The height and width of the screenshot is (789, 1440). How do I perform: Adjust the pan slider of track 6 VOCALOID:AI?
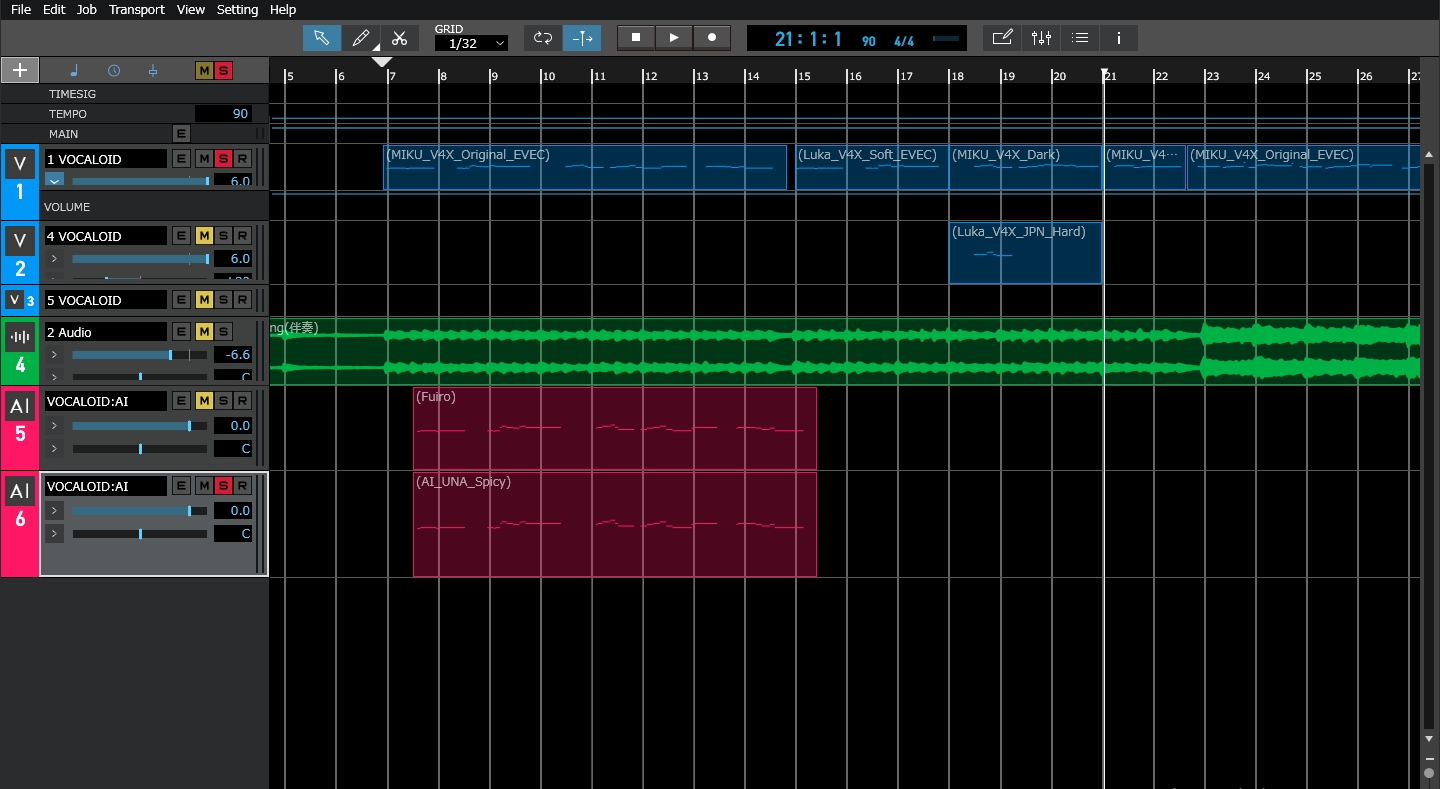click(140, 534)
